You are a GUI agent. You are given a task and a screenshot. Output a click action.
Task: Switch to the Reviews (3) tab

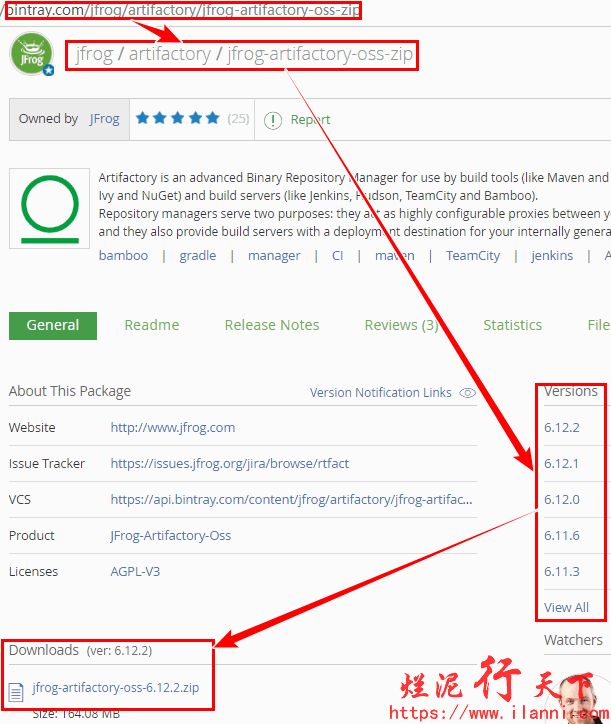[401, 325]
